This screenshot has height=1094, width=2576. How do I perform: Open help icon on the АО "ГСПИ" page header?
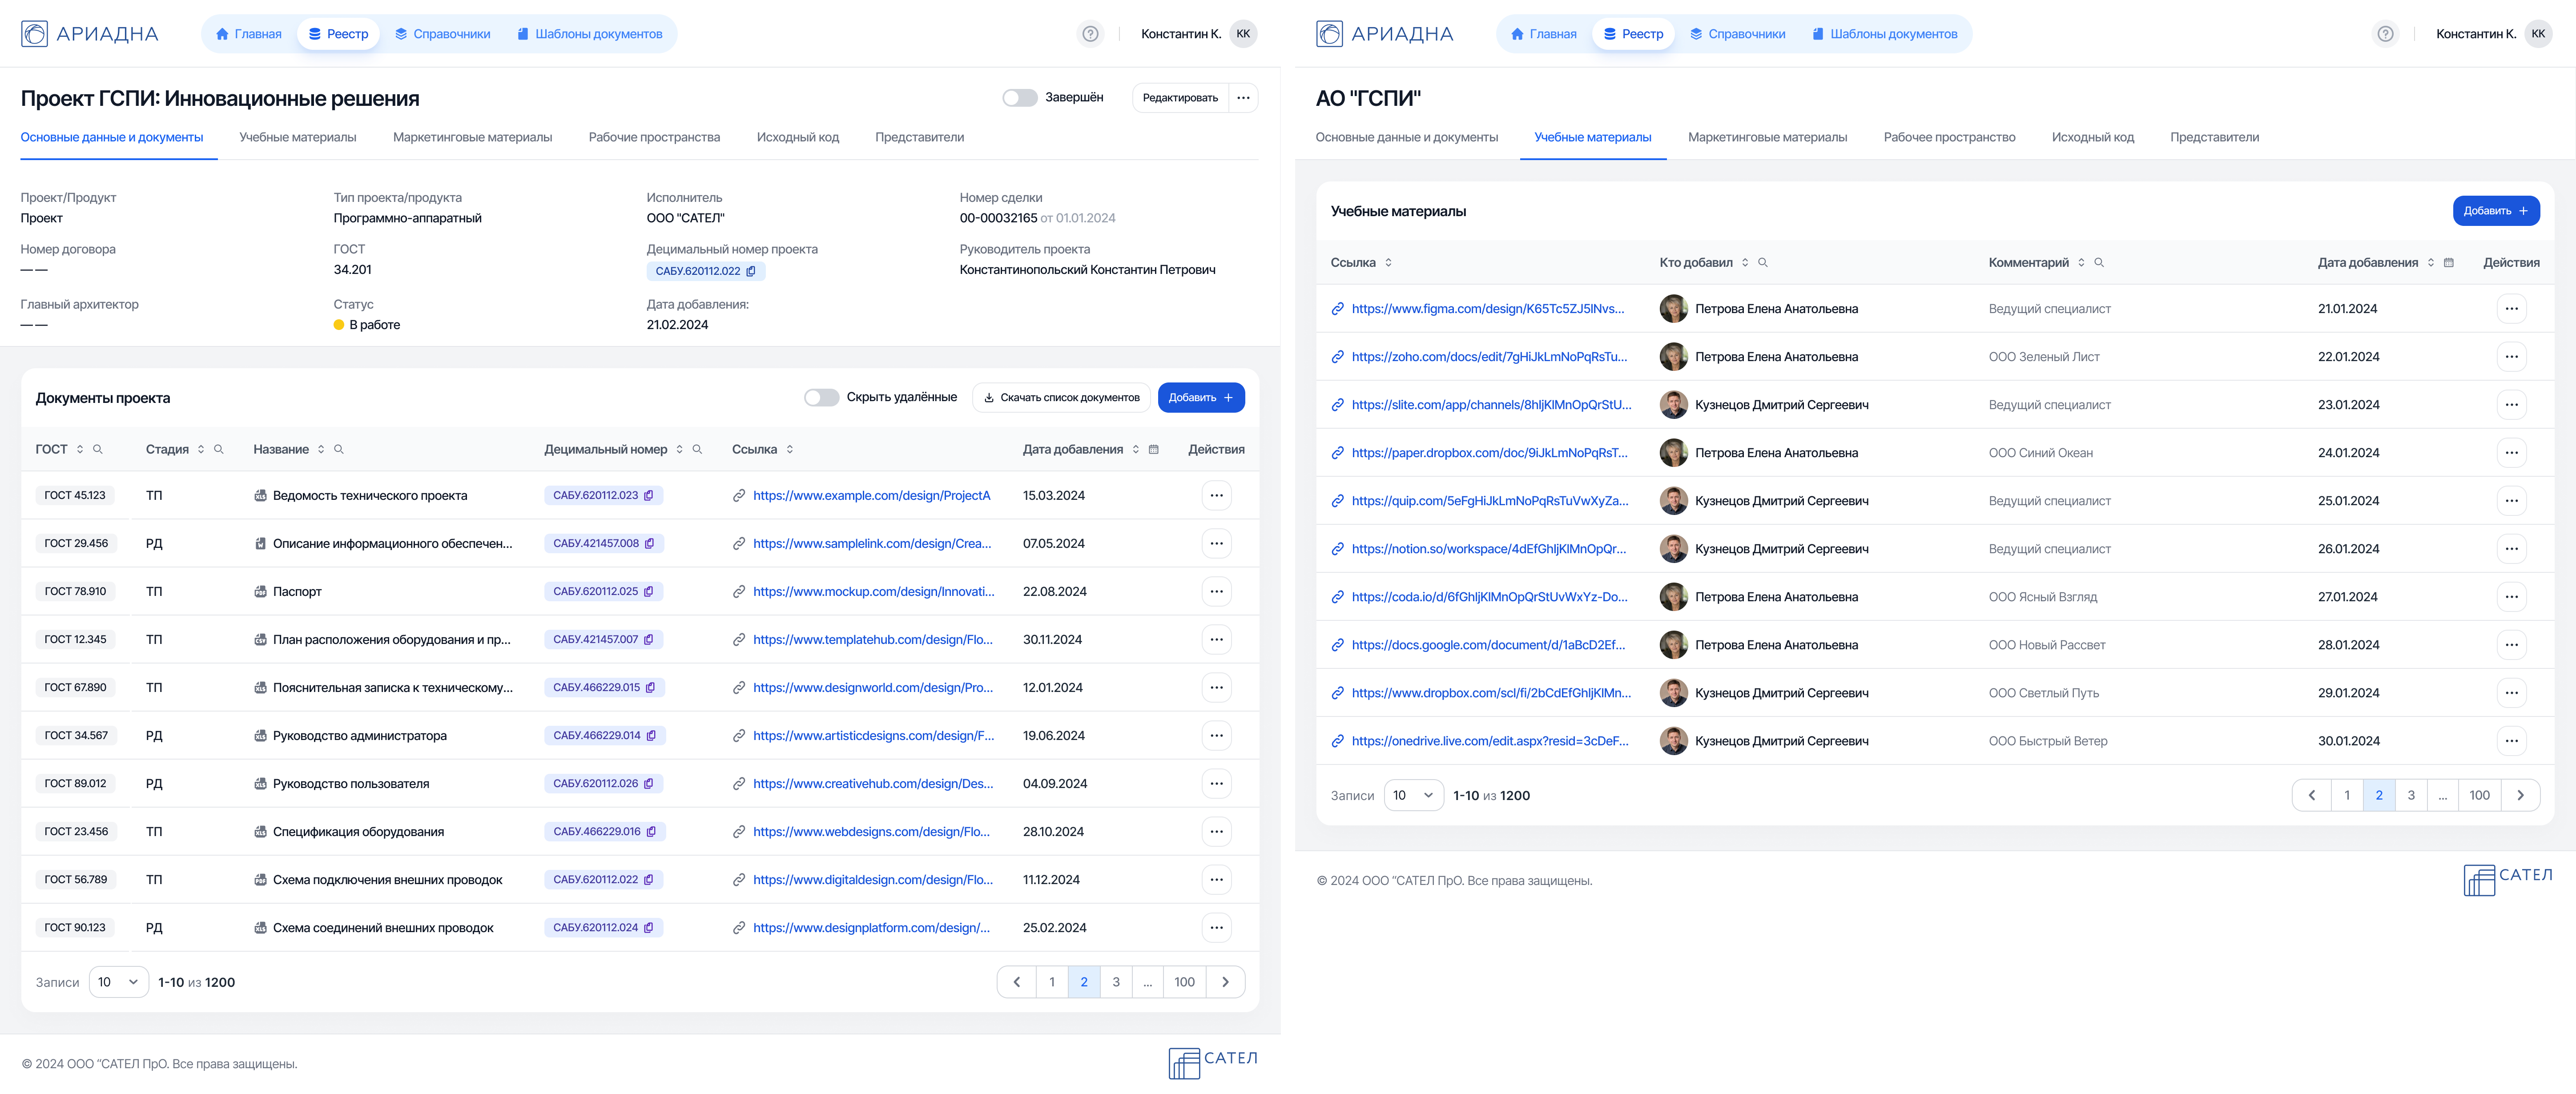[2385, 34]
